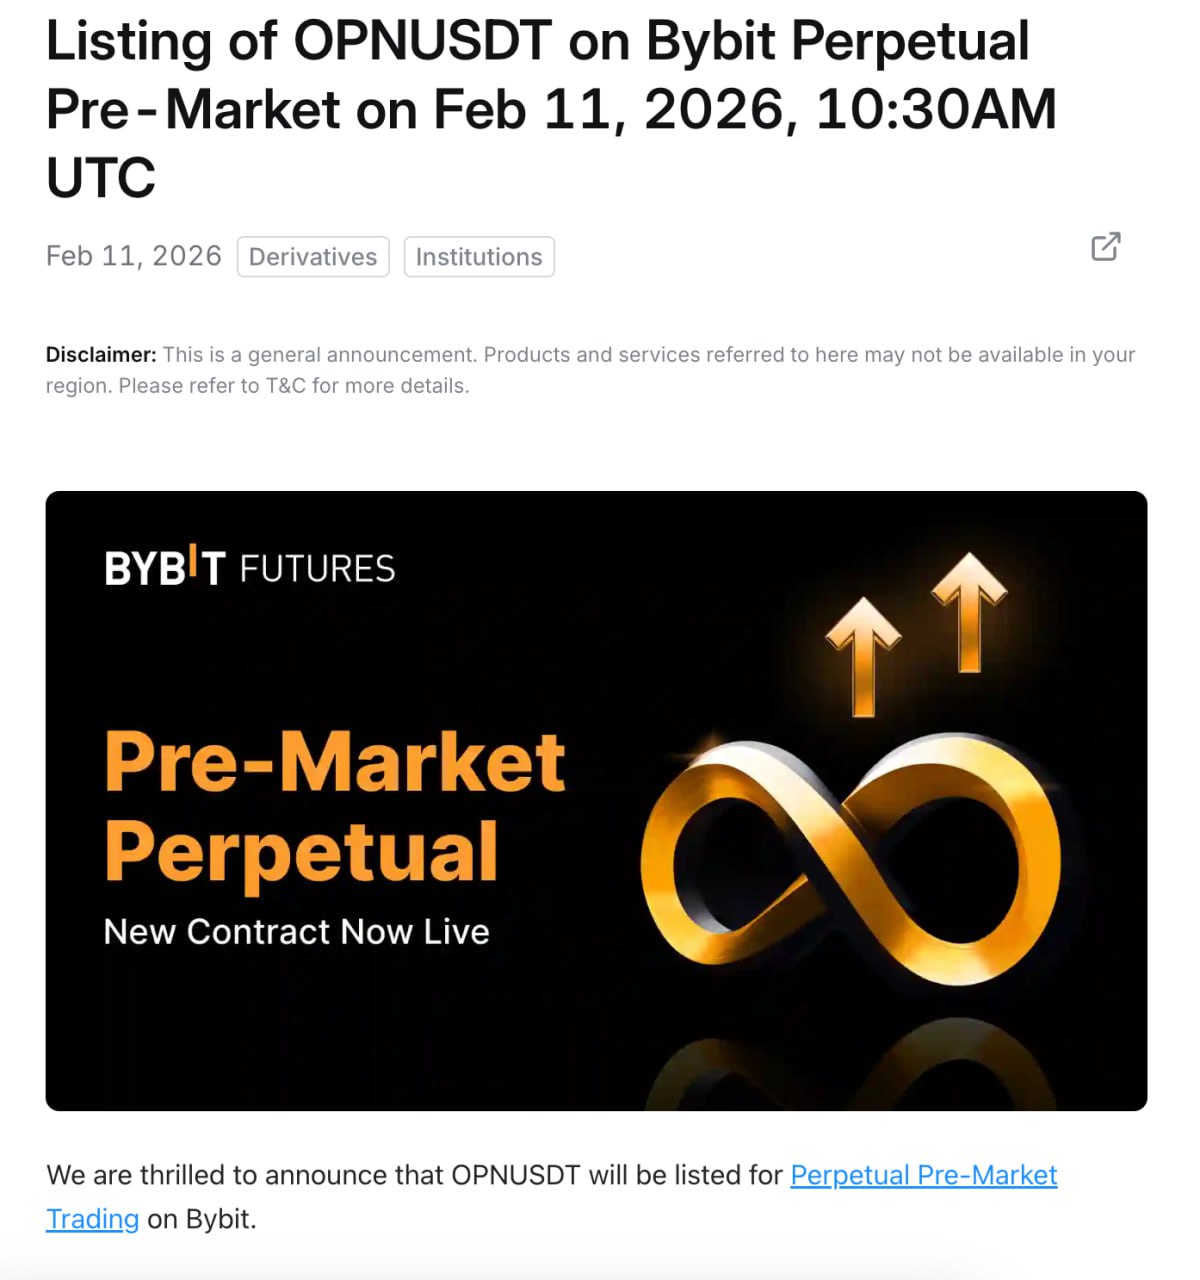Follow the Perpetual Pre-Market Trading link
Image resolution: width=1200 pixels, height=1280 pixels.
click(x=923, y=1175)
